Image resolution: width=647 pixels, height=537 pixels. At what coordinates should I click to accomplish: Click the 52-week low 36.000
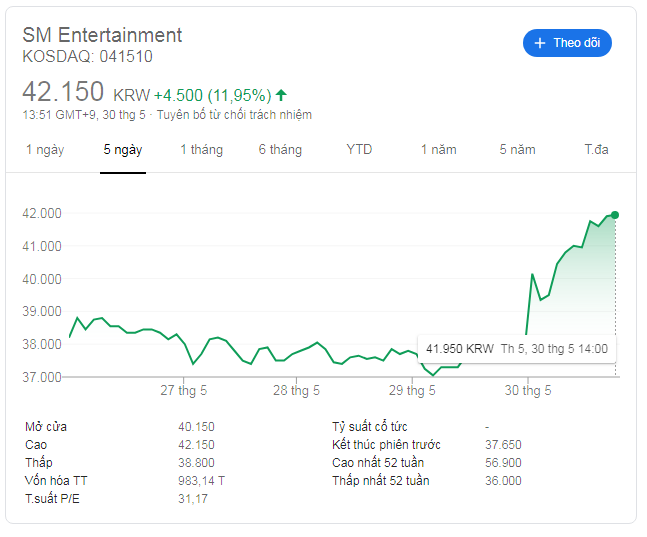[x=503, y=481]
